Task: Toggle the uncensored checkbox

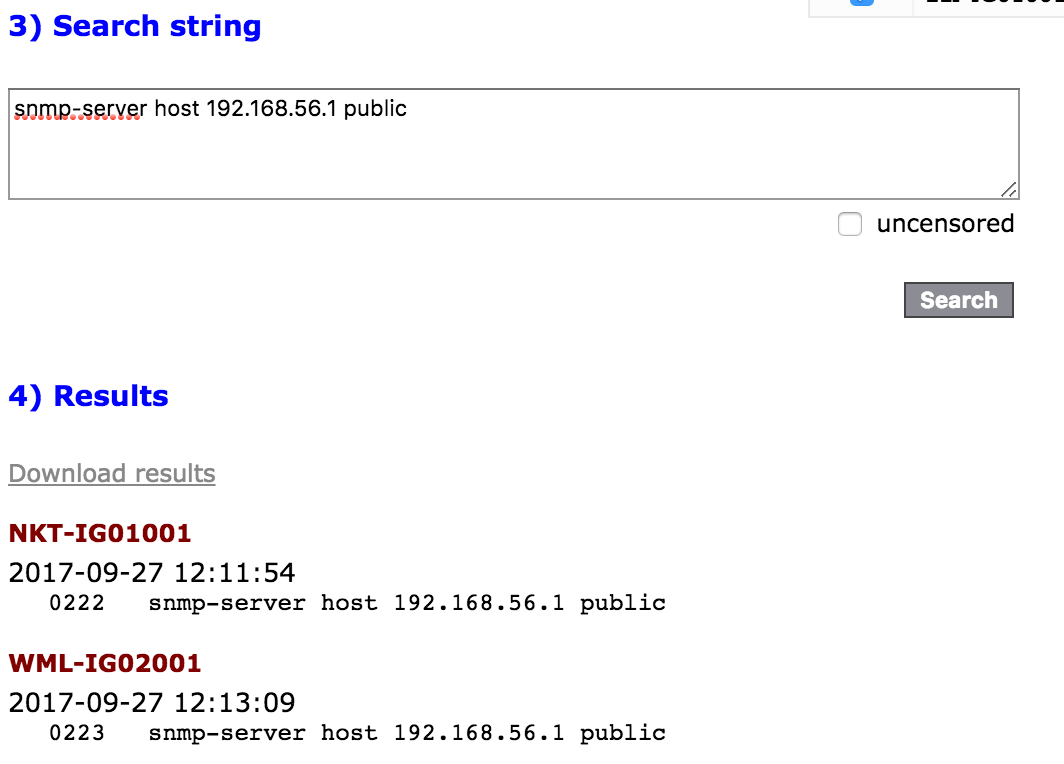Action: tap(850, 224)
